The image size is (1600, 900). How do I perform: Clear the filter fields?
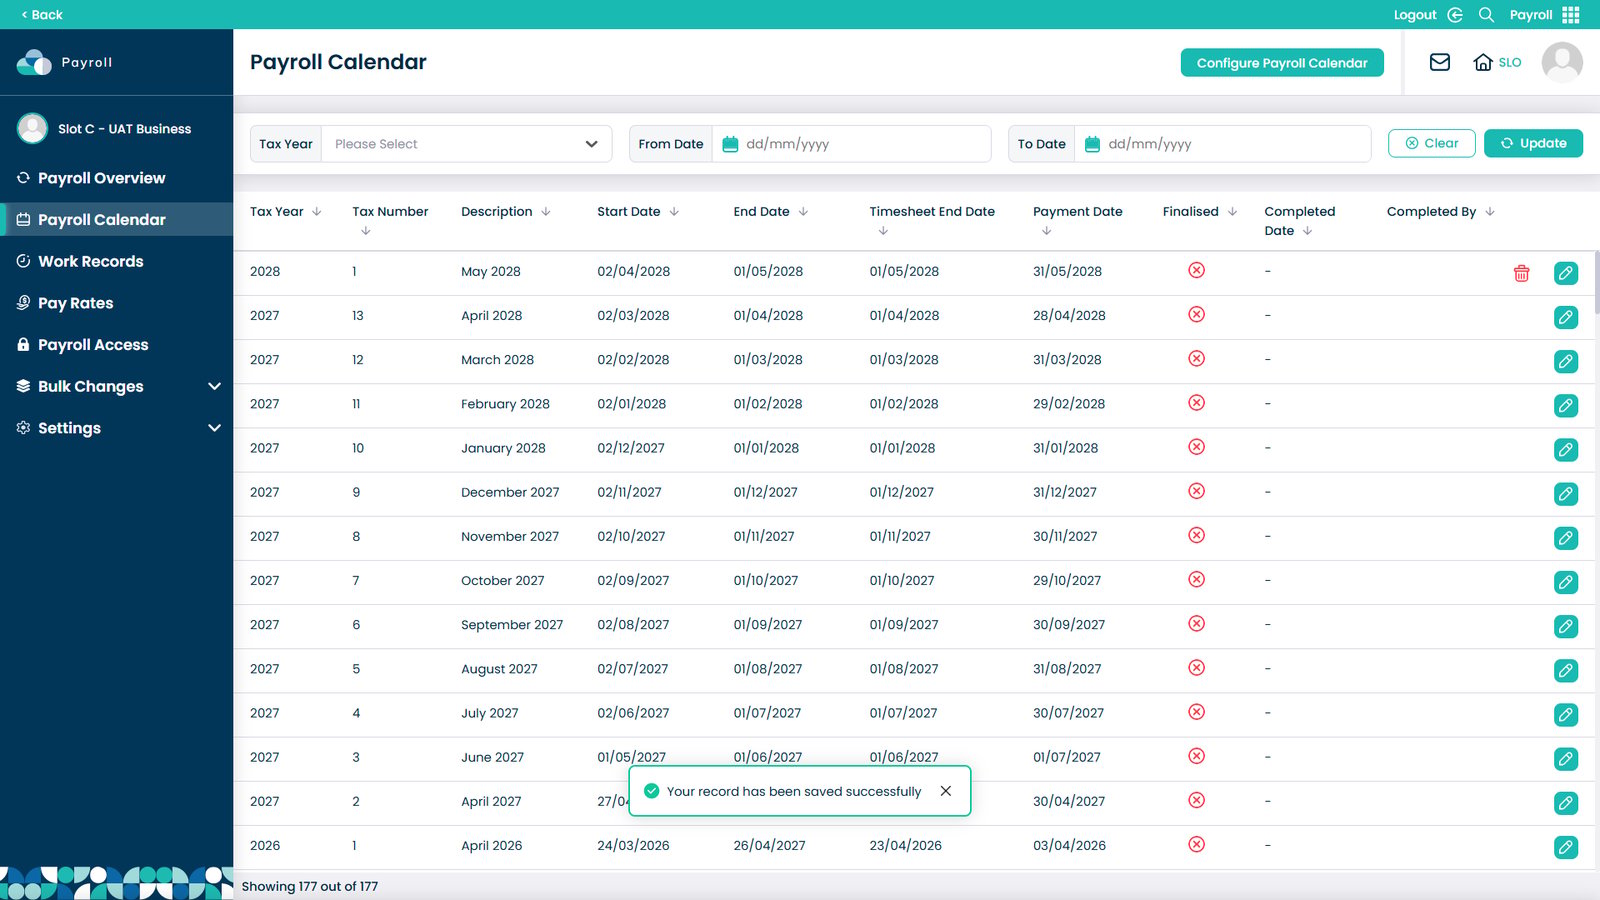point(1431,143)
